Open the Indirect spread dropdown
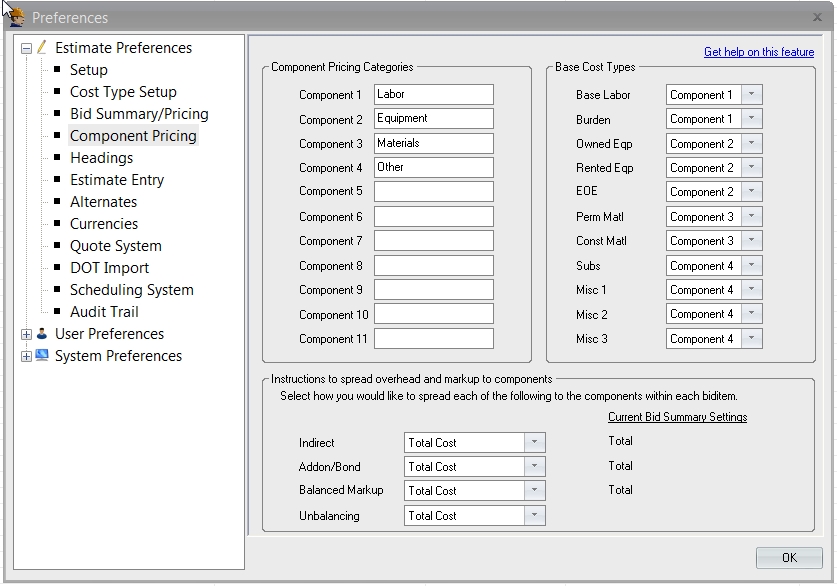Image resolution: width=837 pixels, height=586 pixels. click(536, 441)
